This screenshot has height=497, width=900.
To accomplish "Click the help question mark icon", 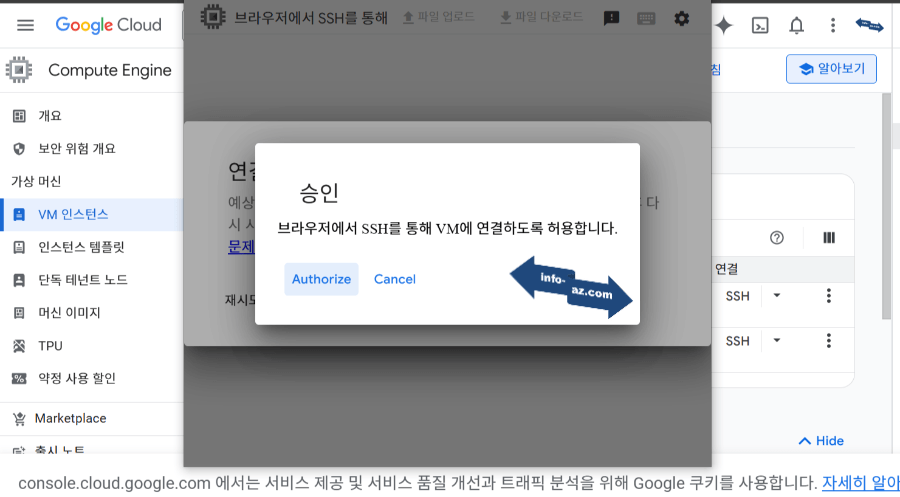I will point(777,238).
